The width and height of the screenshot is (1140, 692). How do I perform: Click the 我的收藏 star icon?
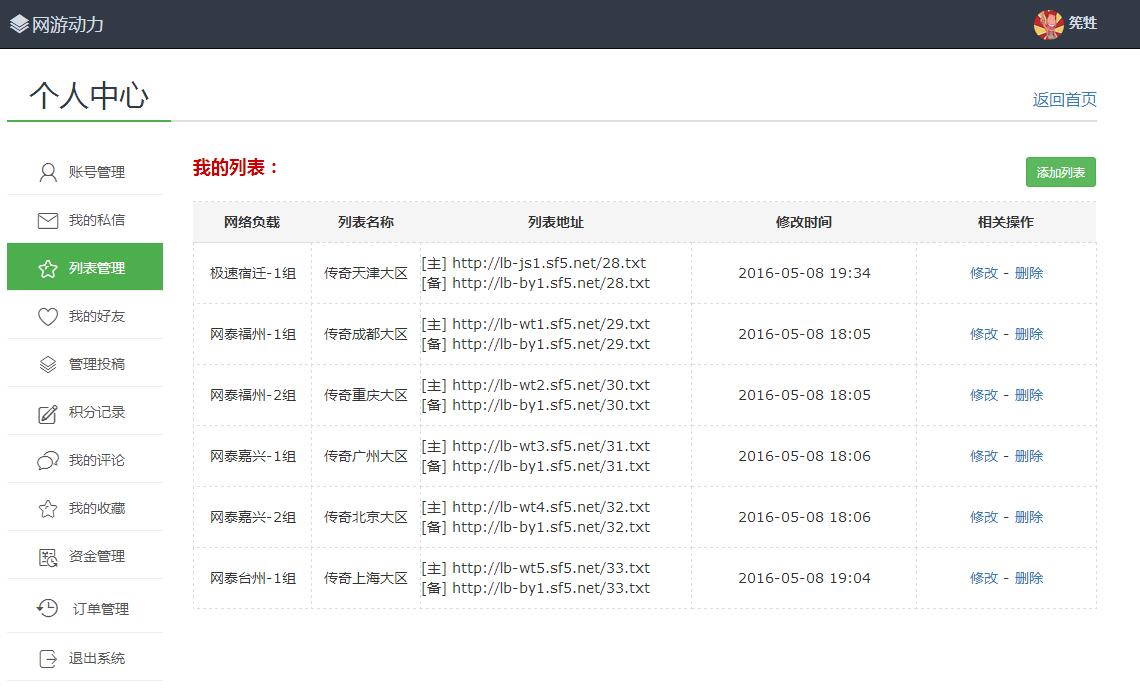[x=48, y=508]
